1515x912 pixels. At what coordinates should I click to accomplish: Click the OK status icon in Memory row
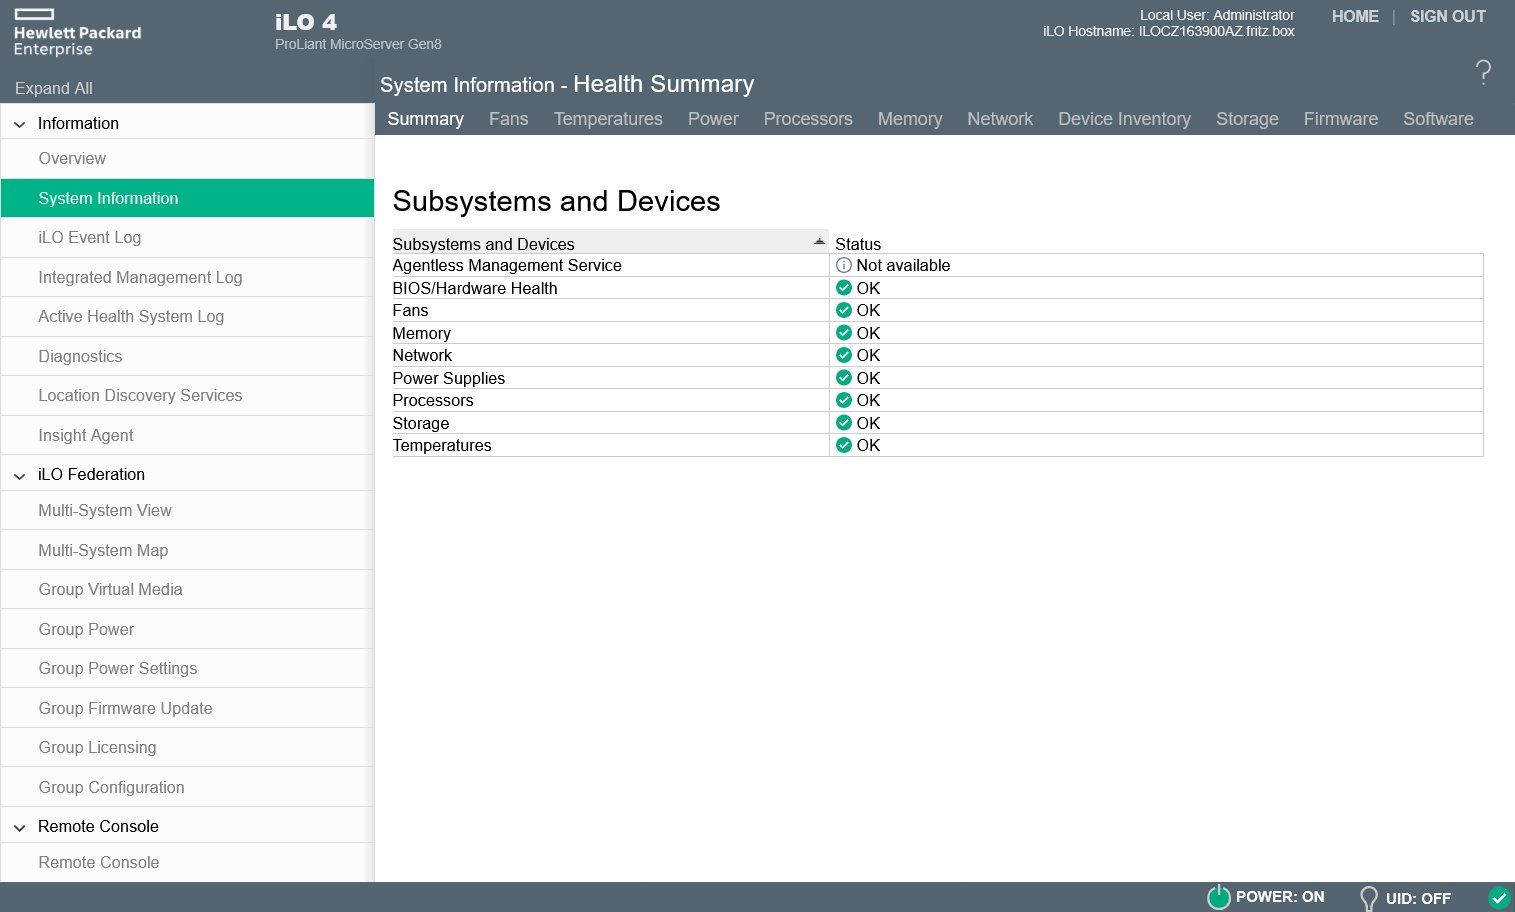pyautogui.click(x=843, y=333)
